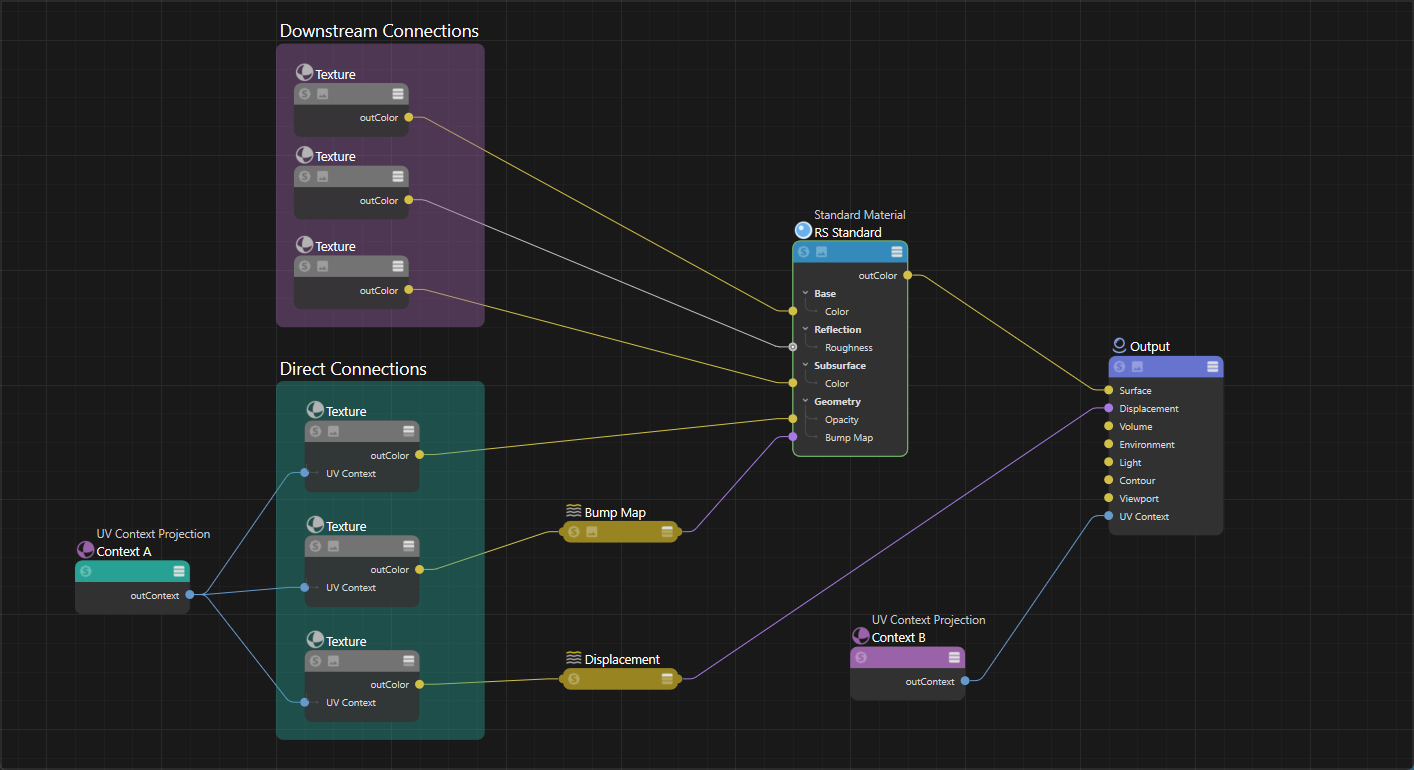The height and width of the screenshot is (770, 1414).
Task: Click the preview image icon on Bump Map node
Action: (x=592, y=532)
